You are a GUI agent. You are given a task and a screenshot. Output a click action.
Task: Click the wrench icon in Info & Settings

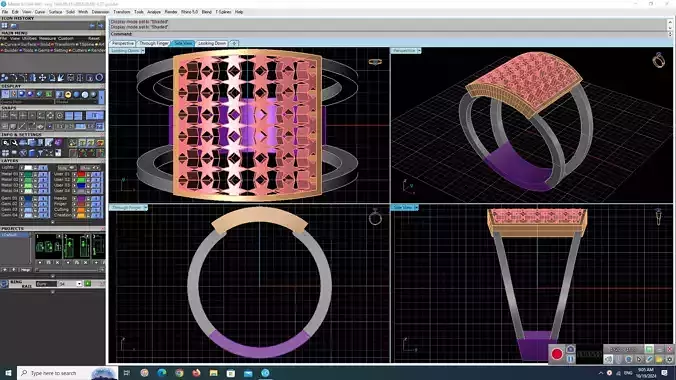[x=15, y=143]
